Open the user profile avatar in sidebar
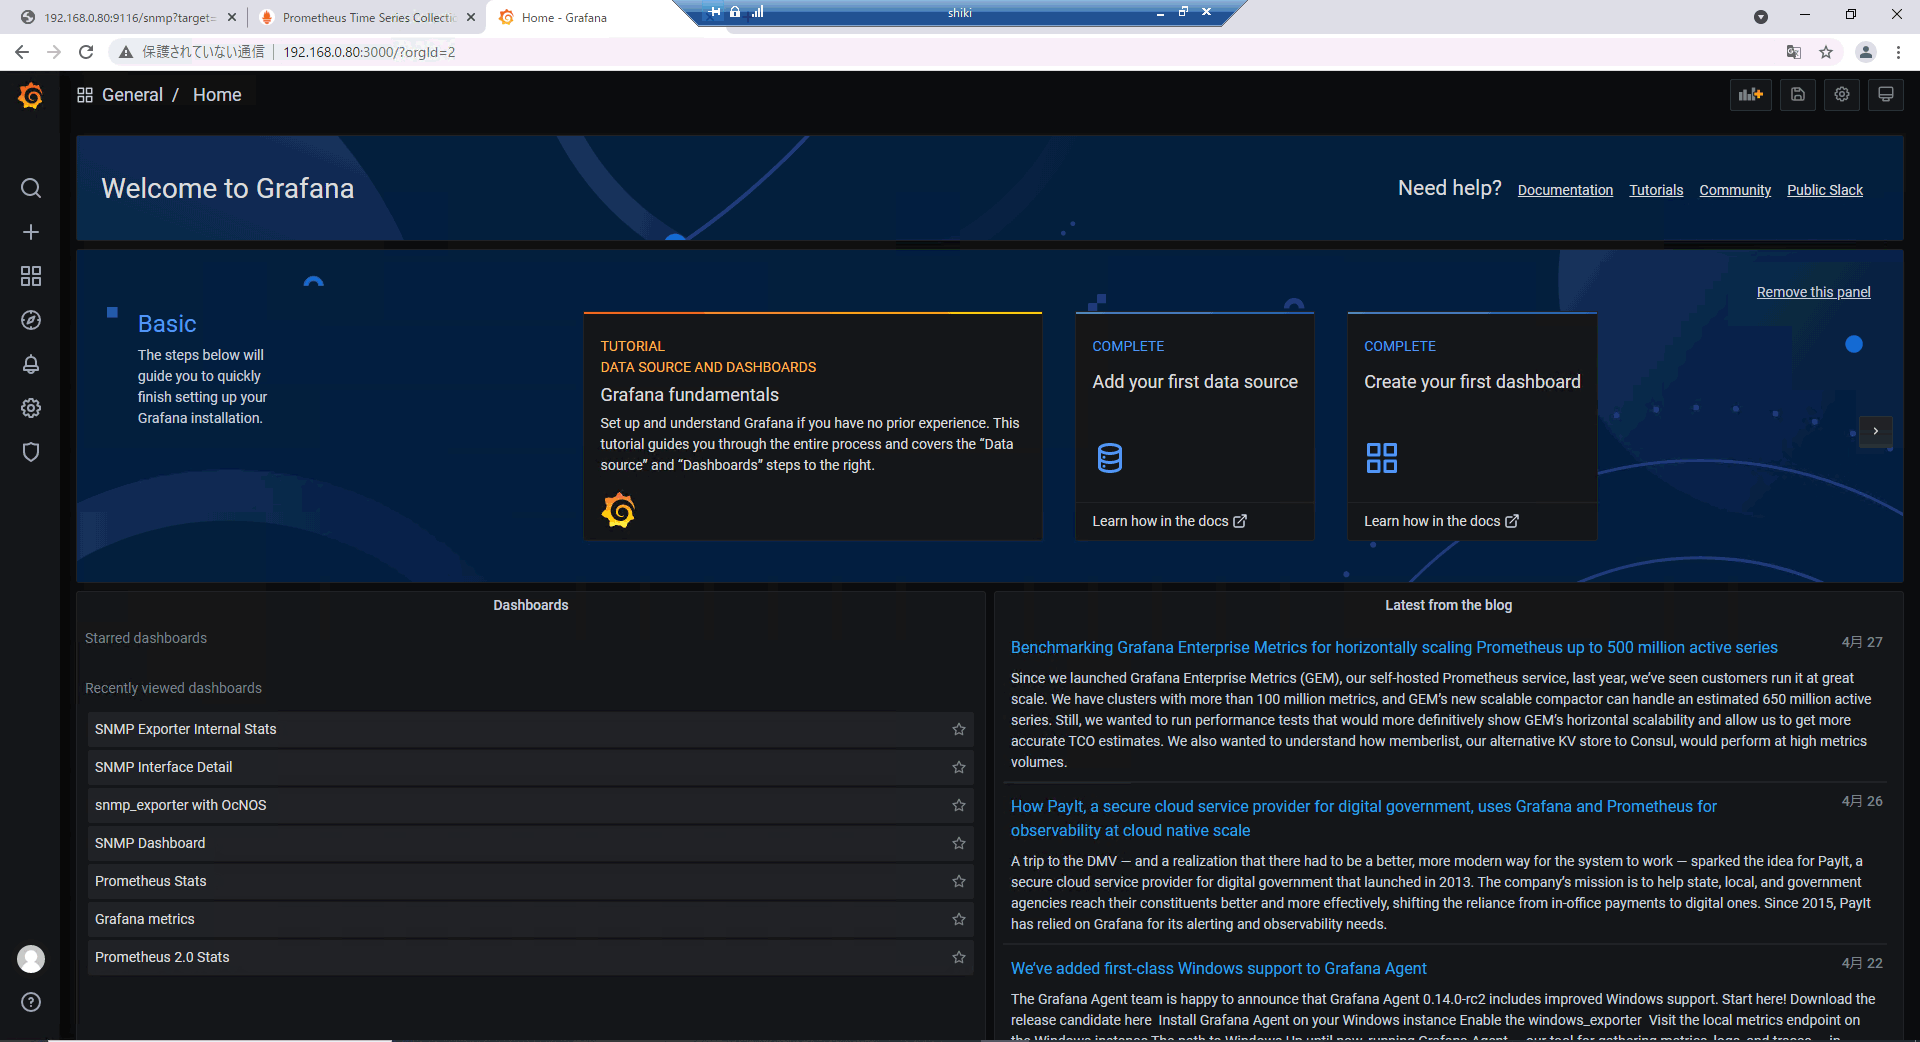Viewport: 1920px width, 1042px height. click(x=31, y=959)
